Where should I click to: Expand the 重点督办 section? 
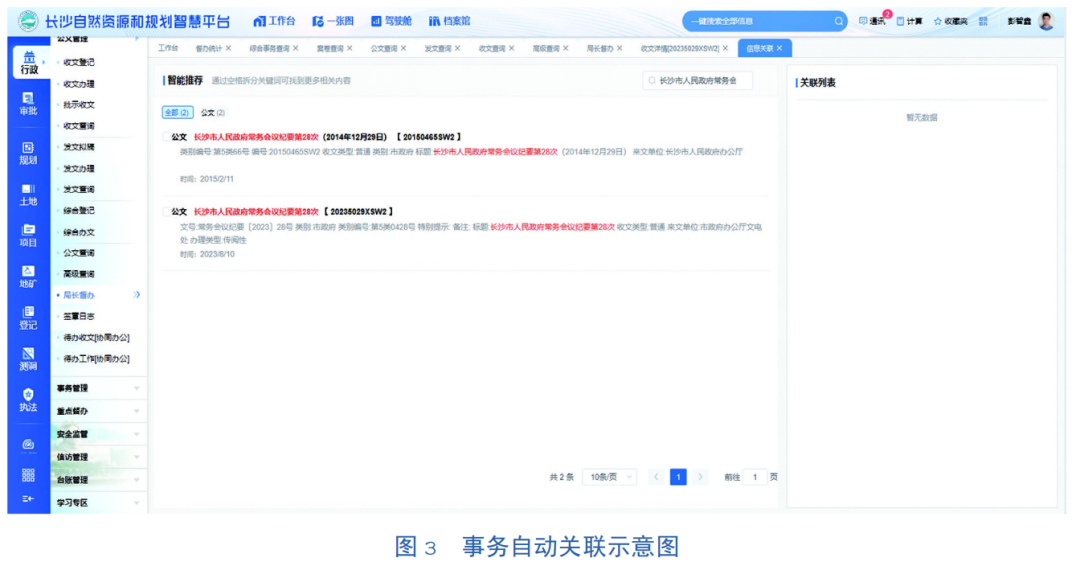tap(98, 411)
